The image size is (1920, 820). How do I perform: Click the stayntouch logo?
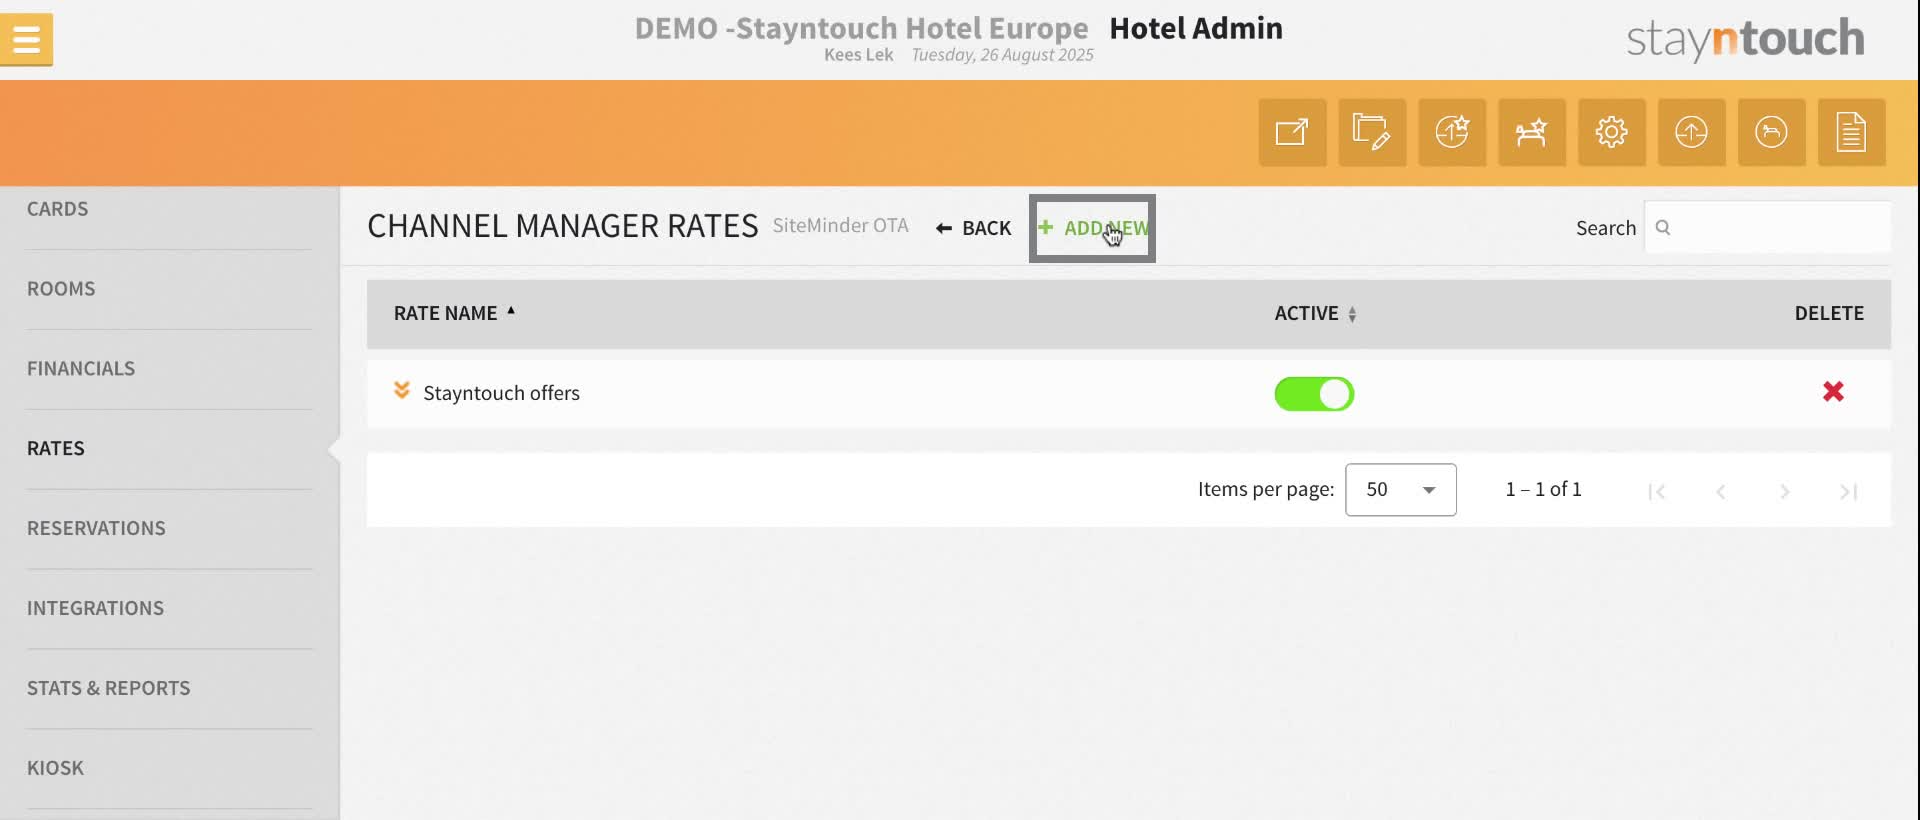pos(1745,40)
